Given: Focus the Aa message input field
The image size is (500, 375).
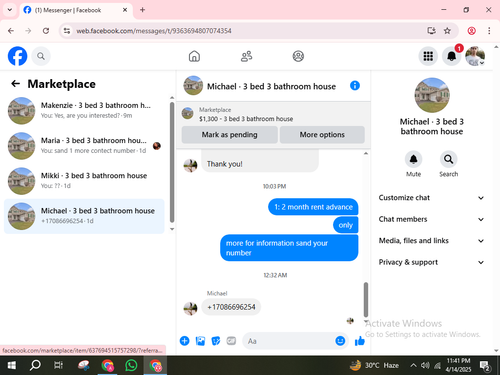Looking at the screenshot, I should 289,341.
